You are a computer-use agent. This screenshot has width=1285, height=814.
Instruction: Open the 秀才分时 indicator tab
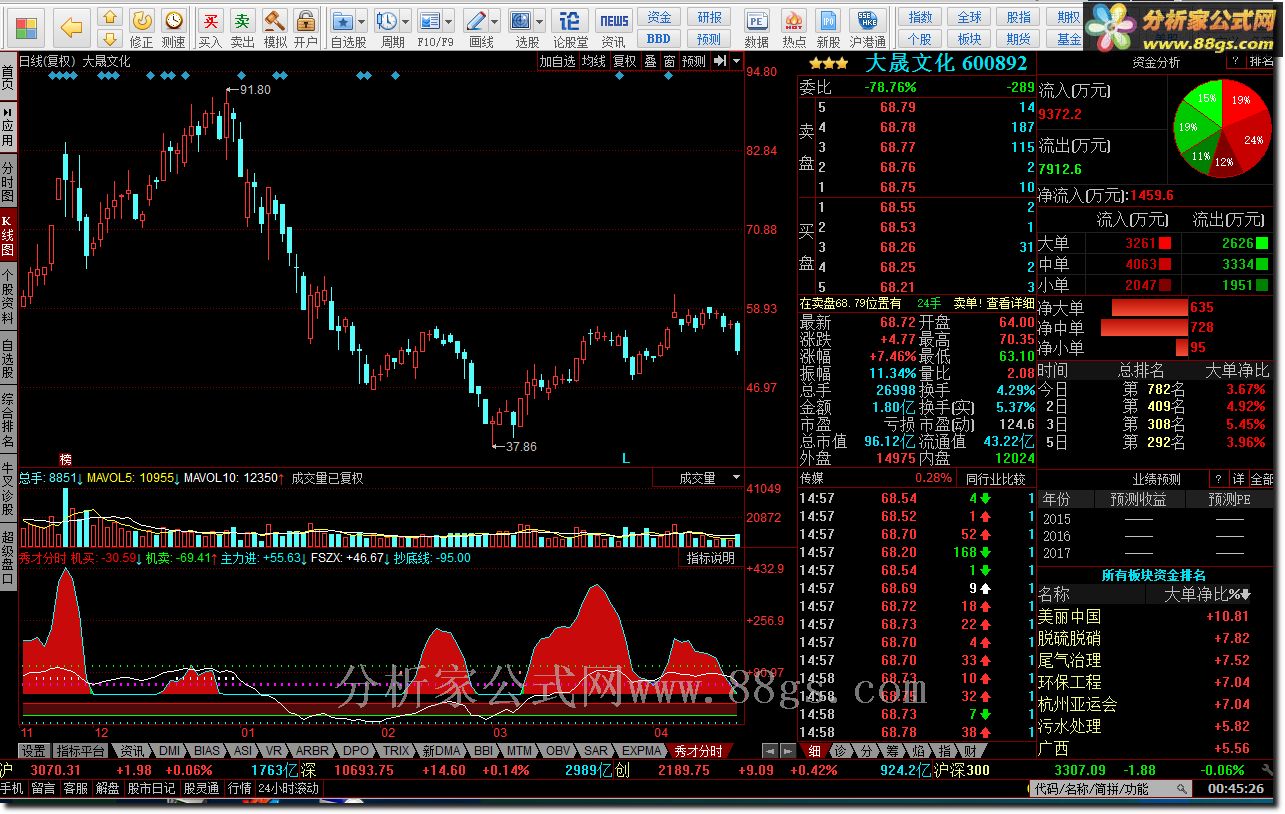(699, 751)
